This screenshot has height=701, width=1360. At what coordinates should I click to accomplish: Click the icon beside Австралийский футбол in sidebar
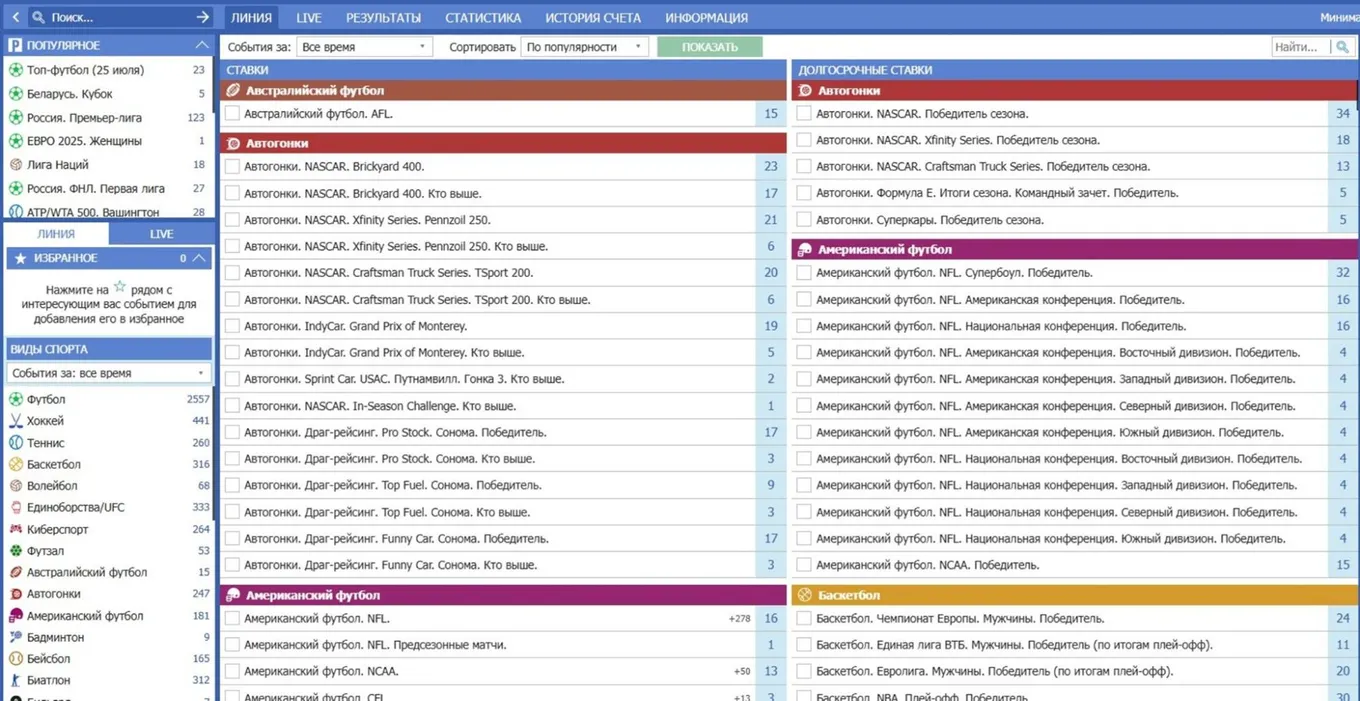tap(16, 573)
